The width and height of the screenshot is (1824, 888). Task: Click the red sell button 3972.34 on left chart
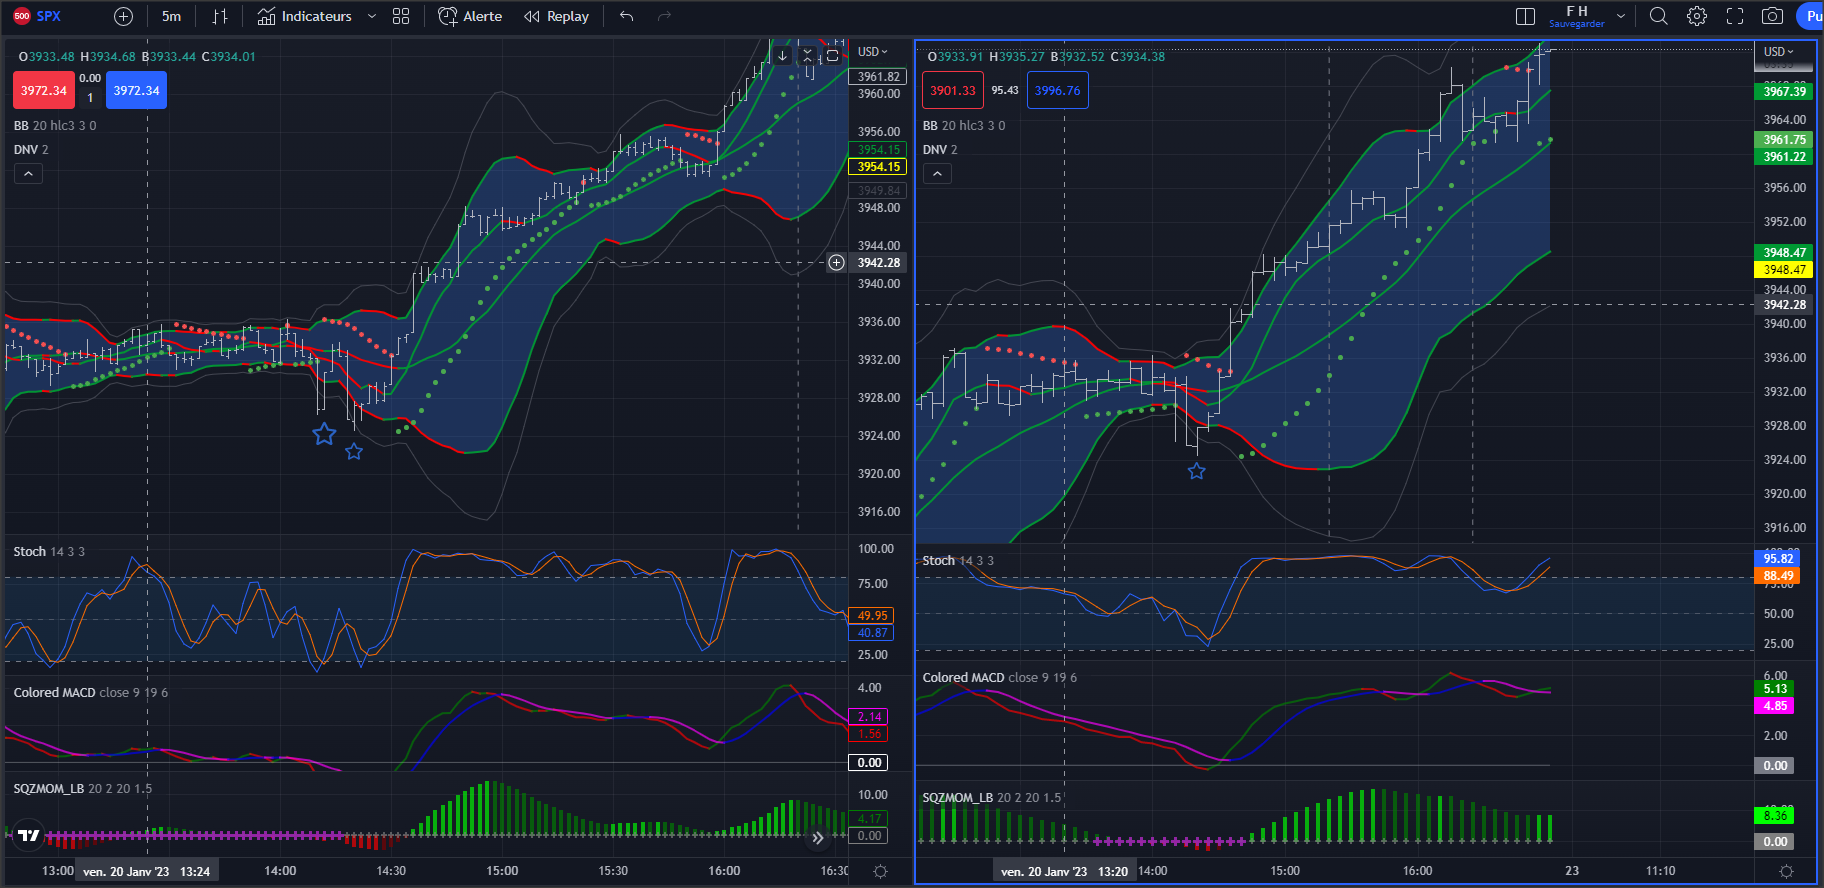[44, 90]
